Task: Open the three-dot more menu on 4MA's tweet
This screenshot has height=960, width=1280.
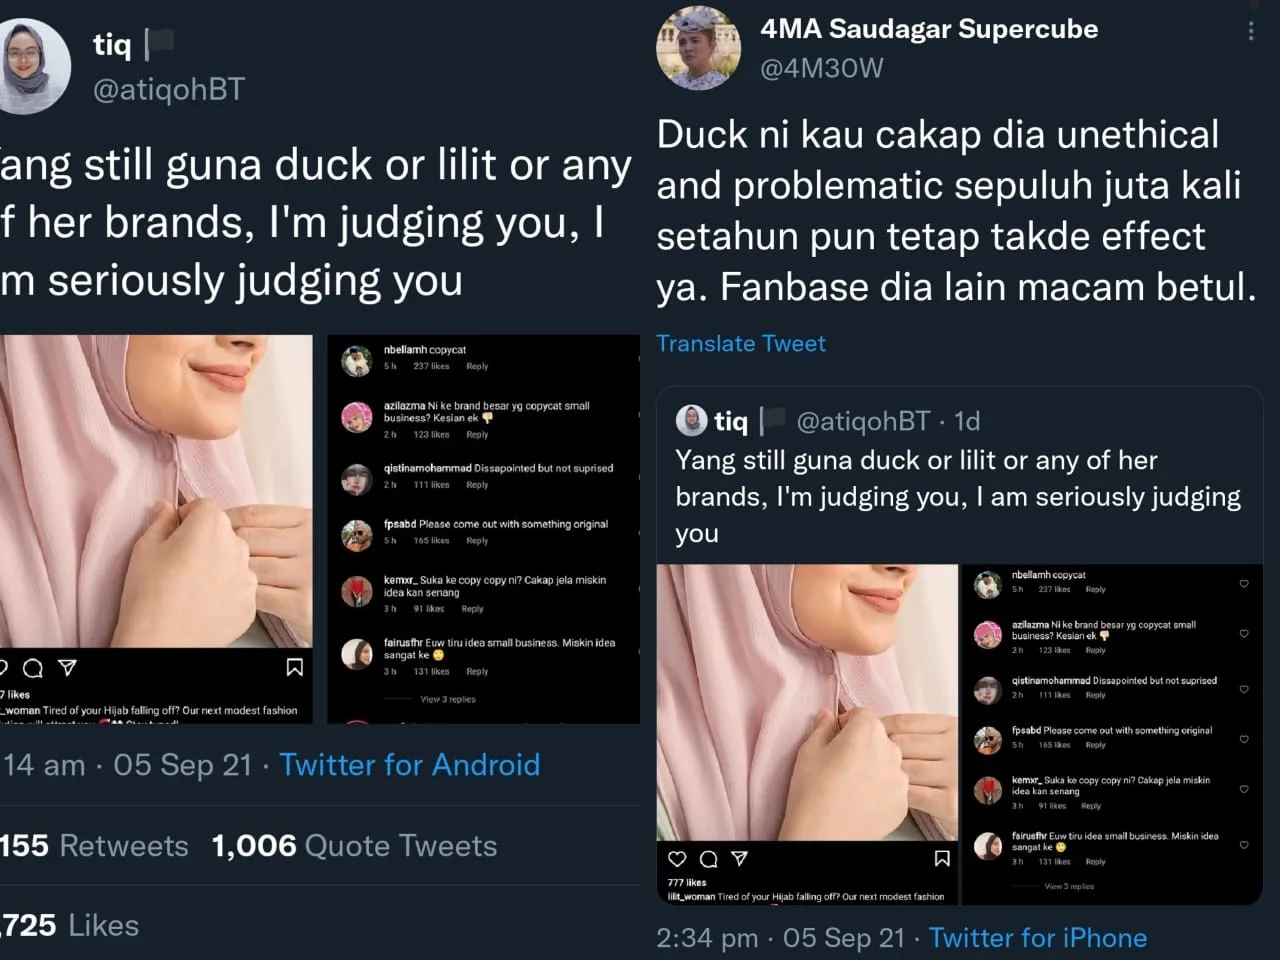Action: click(1250, 31)
